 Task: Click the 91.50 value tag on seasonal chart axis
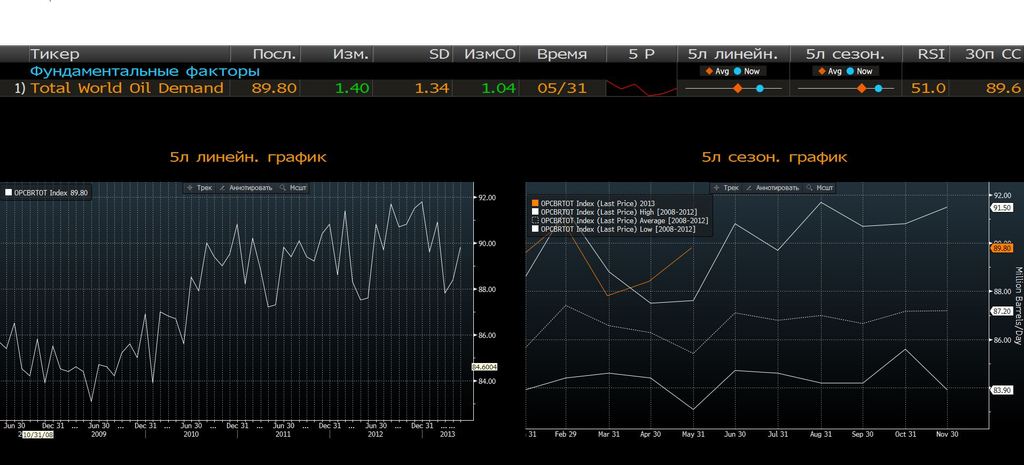1002,208
